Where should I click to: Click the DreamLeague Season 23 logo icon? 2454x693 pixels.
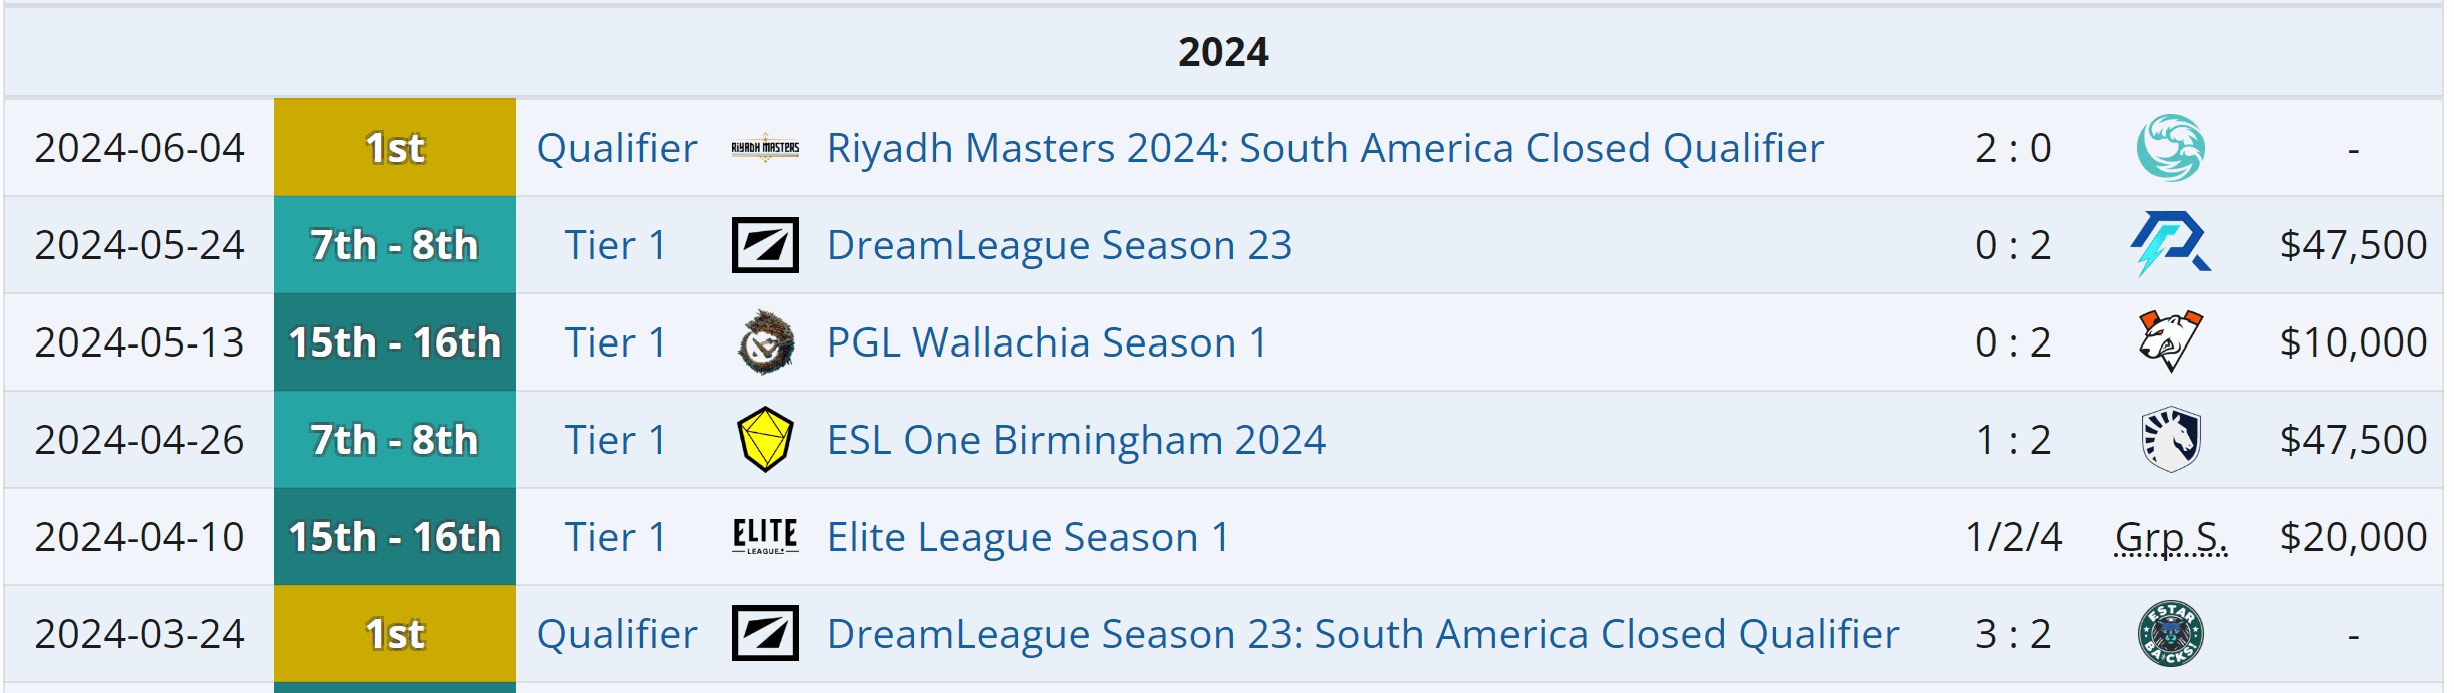point(765,245)
